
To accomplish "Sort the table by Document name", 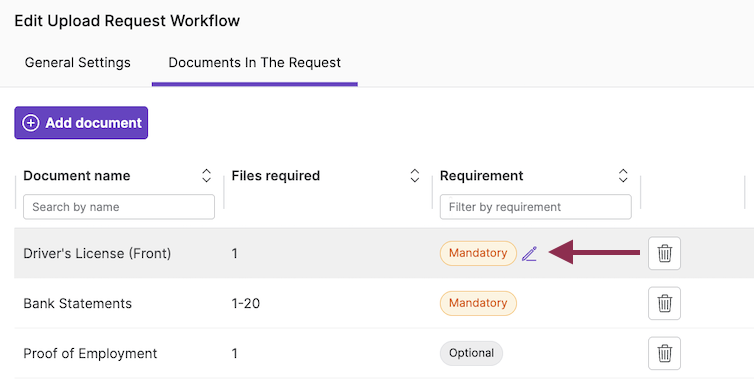I will [206, 176].
